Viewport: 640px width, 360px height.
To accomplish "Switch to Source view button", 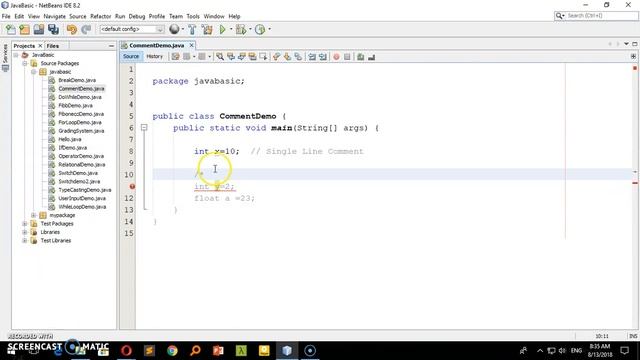I will 131,56.
